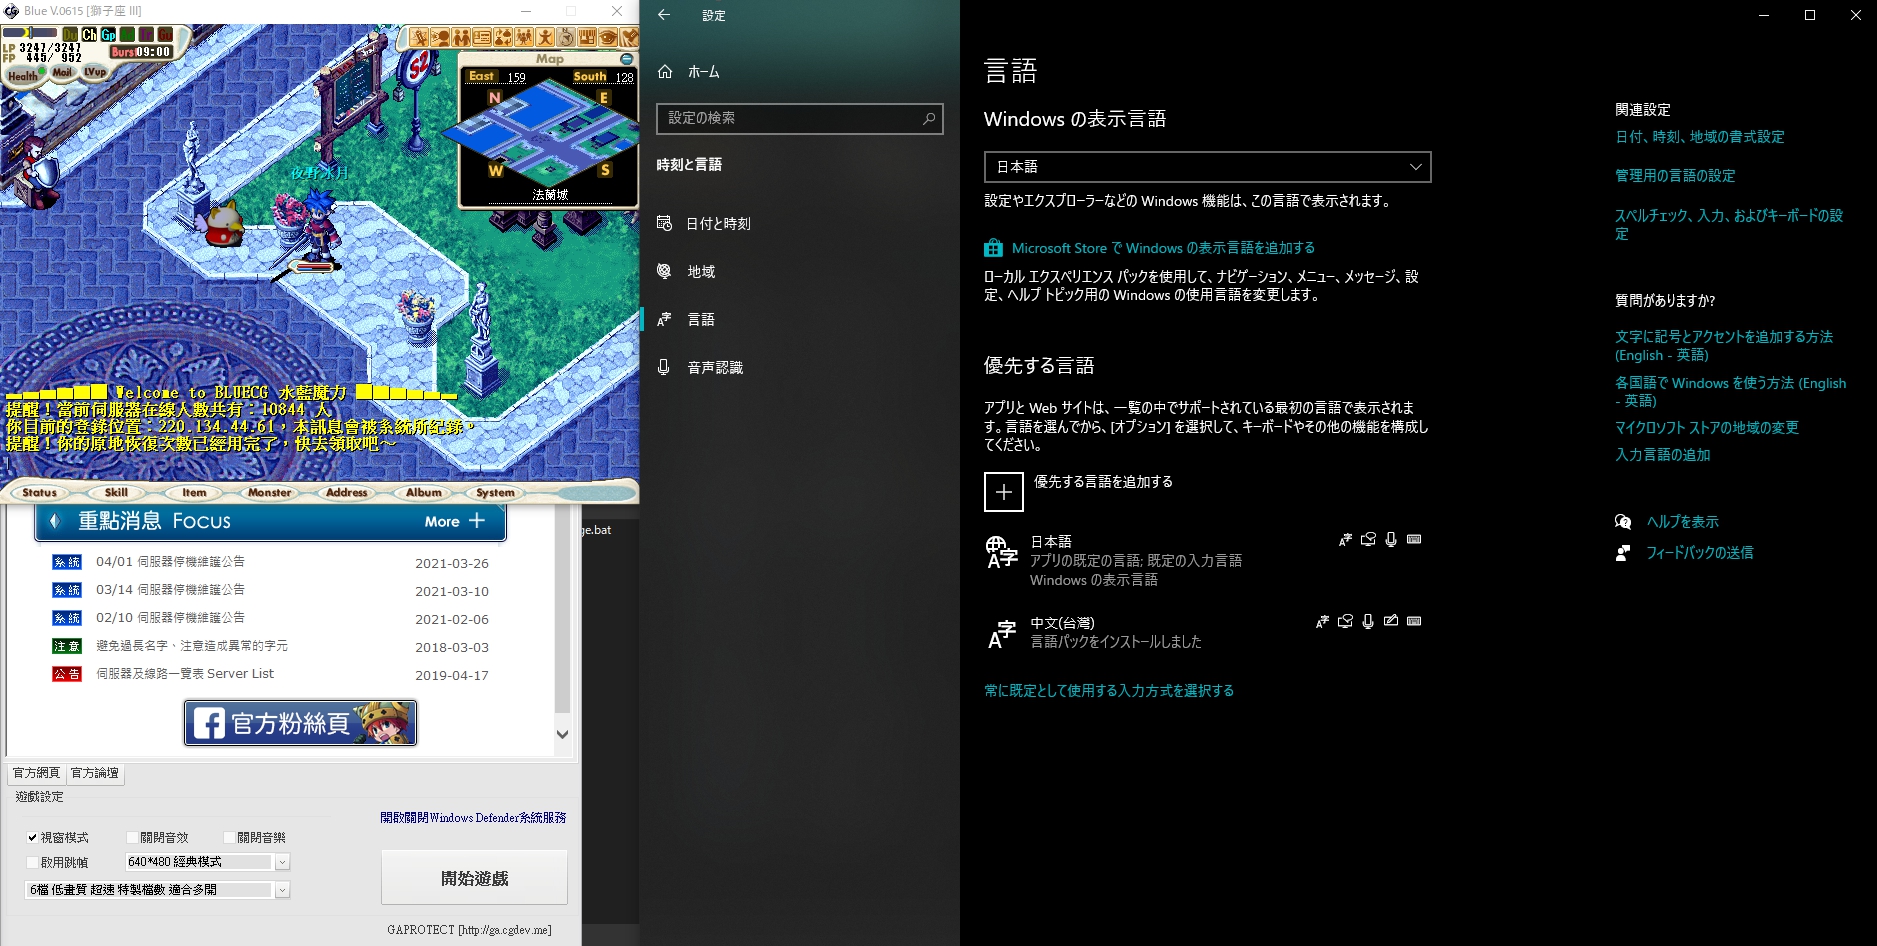Image resolution: width=1877 pixels, height=946 pixels.
Task: Open news item 04/01 伺服器停機維護公告
Action: pos(170,562)
